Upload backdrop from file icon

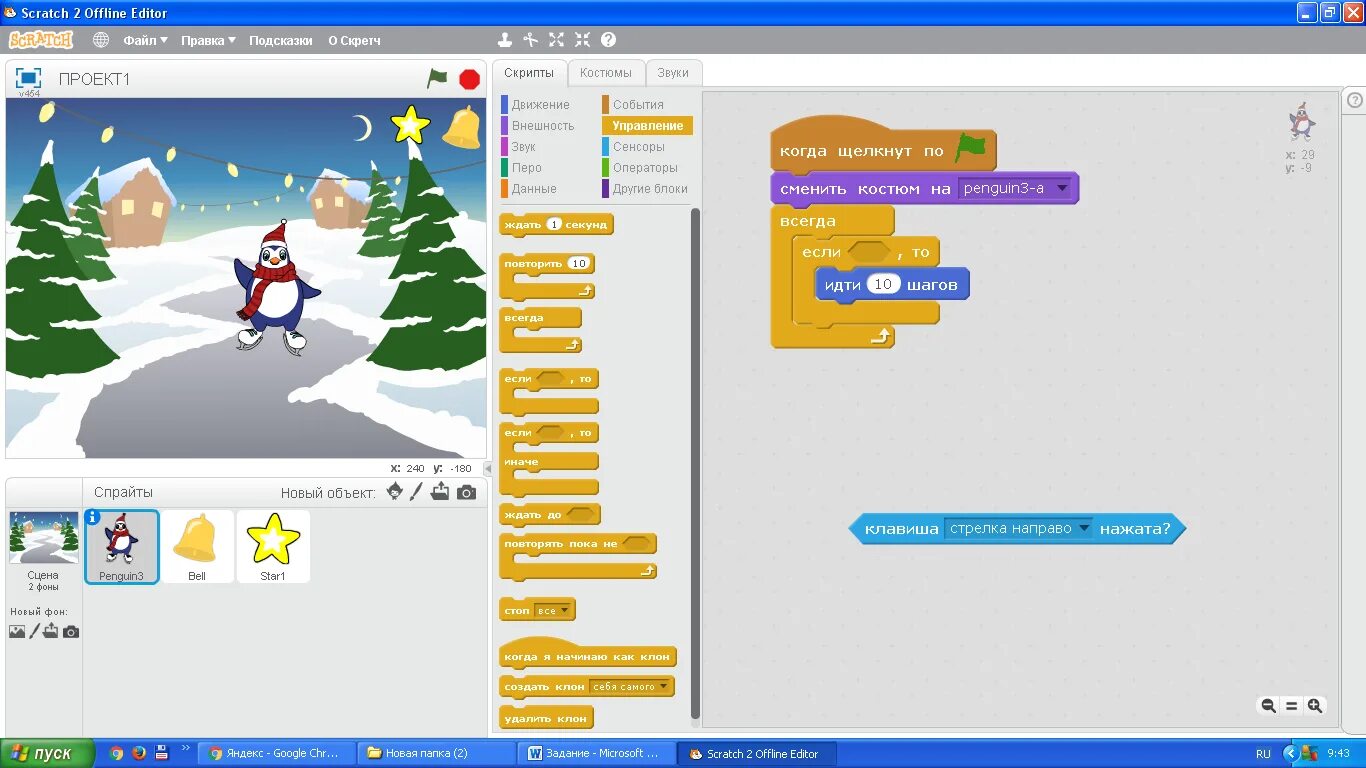(x=51, y=632)
